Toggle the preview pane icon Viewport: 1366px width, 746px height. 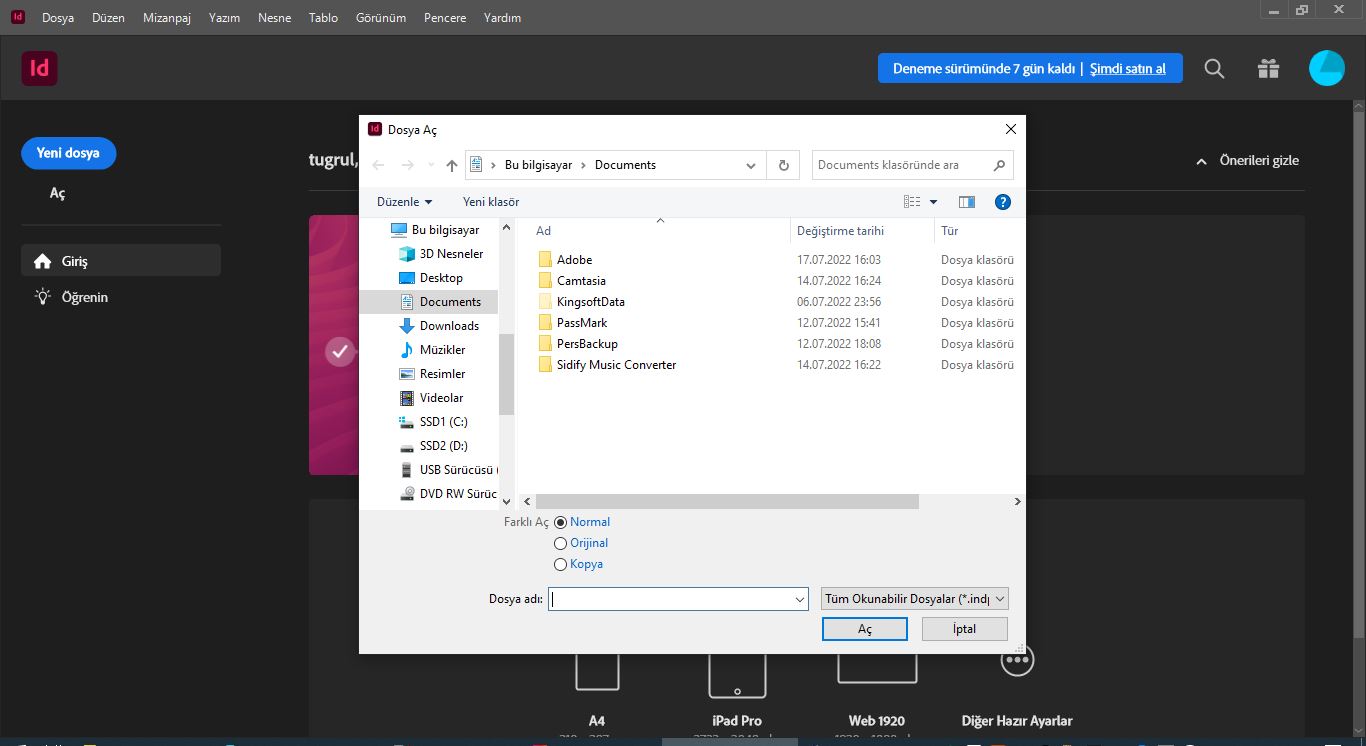[966, 202]
